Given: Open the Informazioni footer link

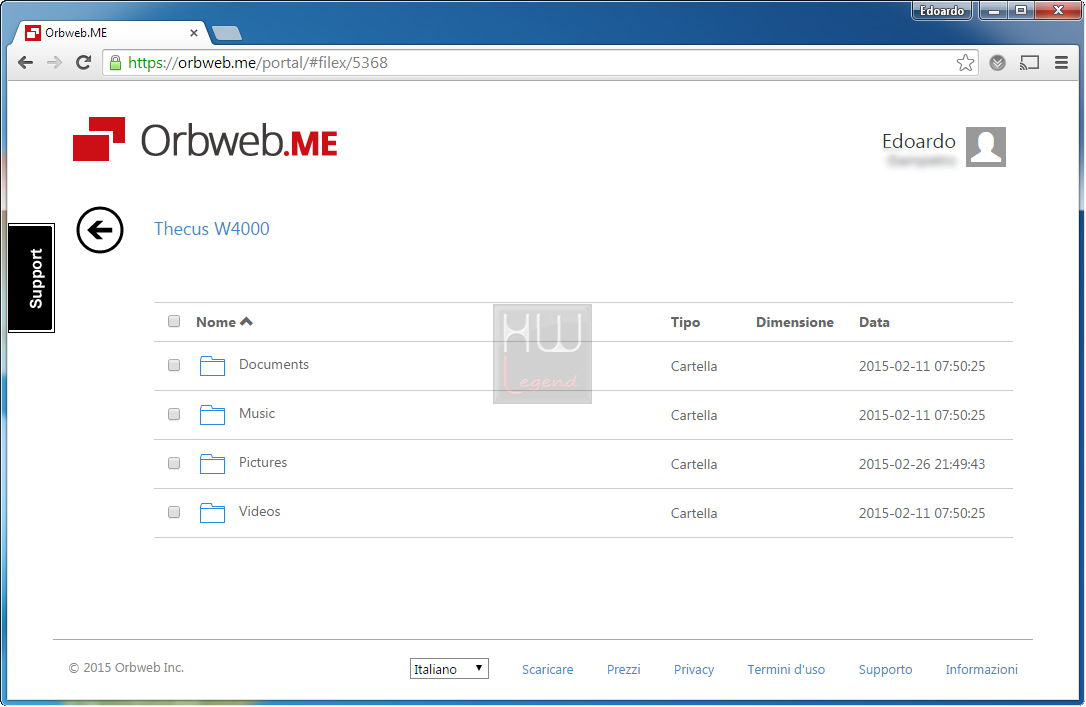Looking at the screenshot, I should (x=981, y=670).
